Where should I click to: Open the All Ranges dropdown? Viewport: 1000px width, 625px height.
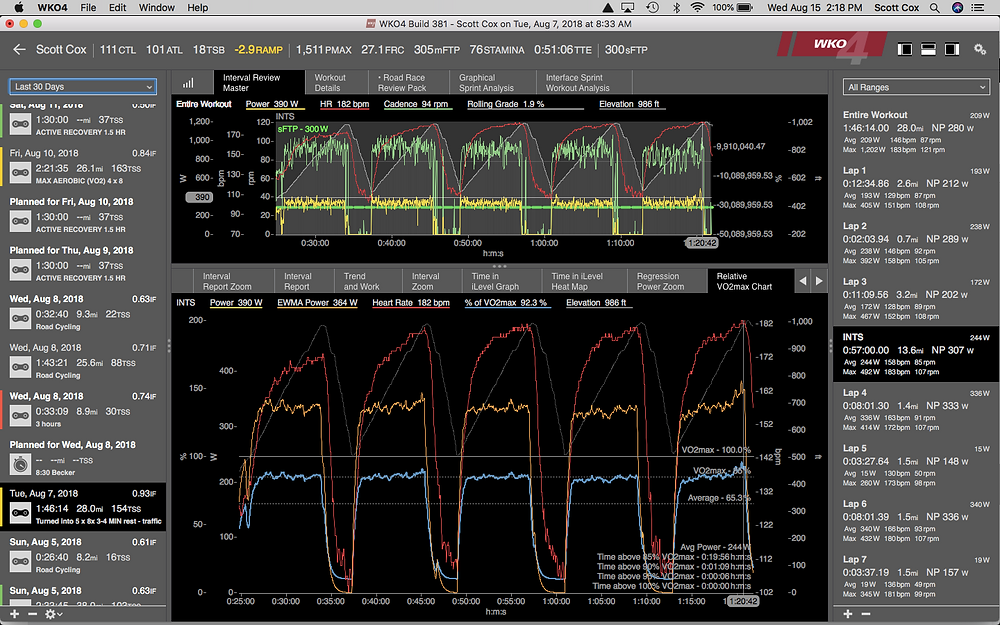click(916, 87)
